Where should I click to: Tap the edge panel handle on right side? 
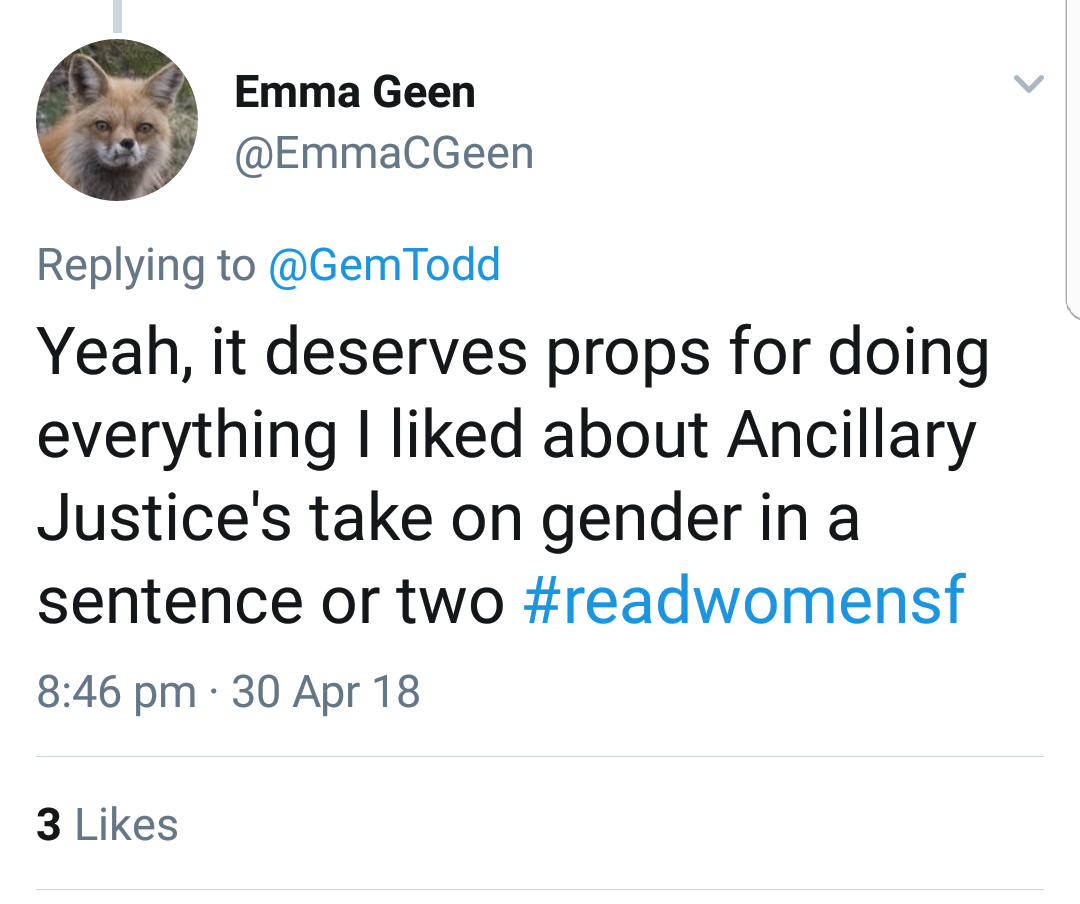[1072, 160]
